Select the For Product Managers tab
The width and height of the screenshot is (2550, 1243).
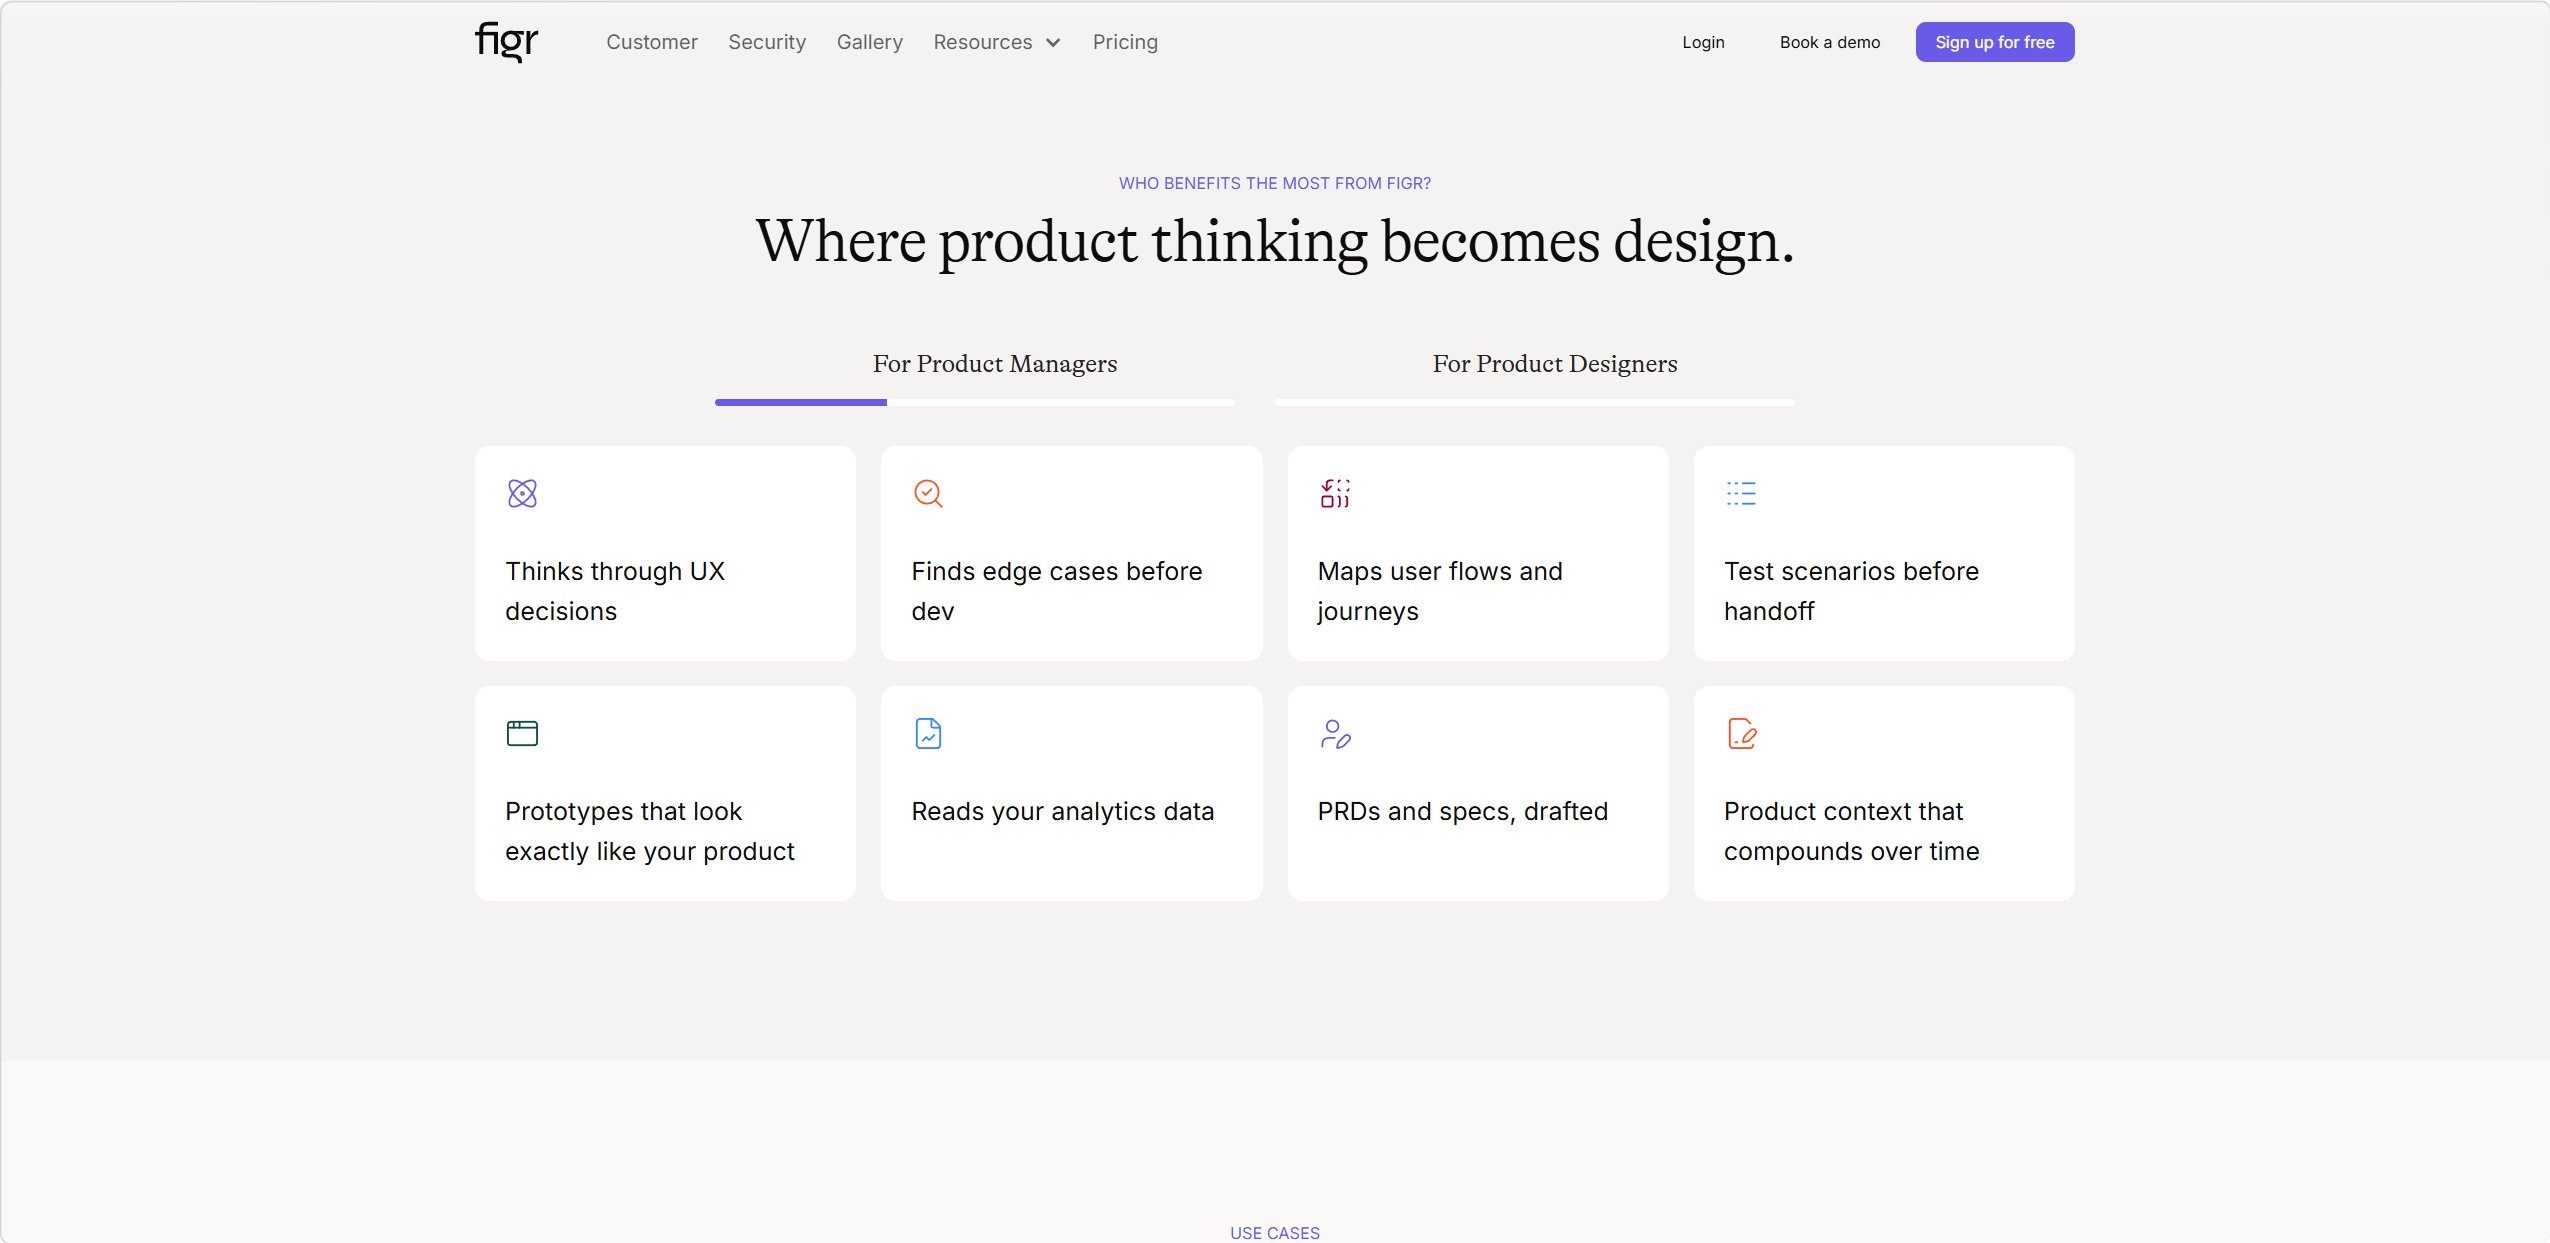[x=995, y=364]
